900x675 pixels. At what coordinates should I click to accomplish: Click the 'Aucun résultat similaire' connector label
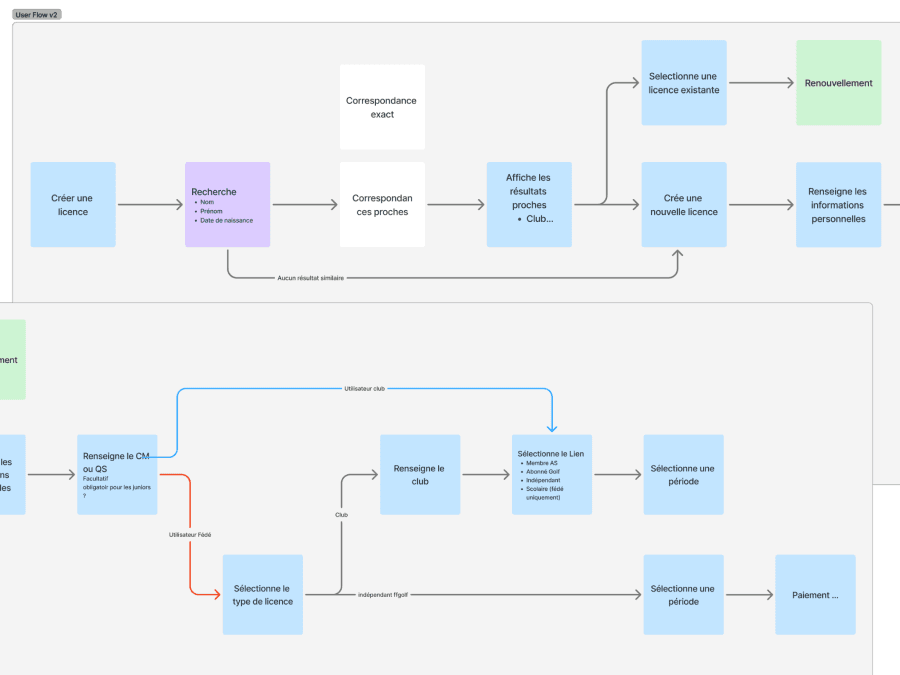[x=312, y=279]
